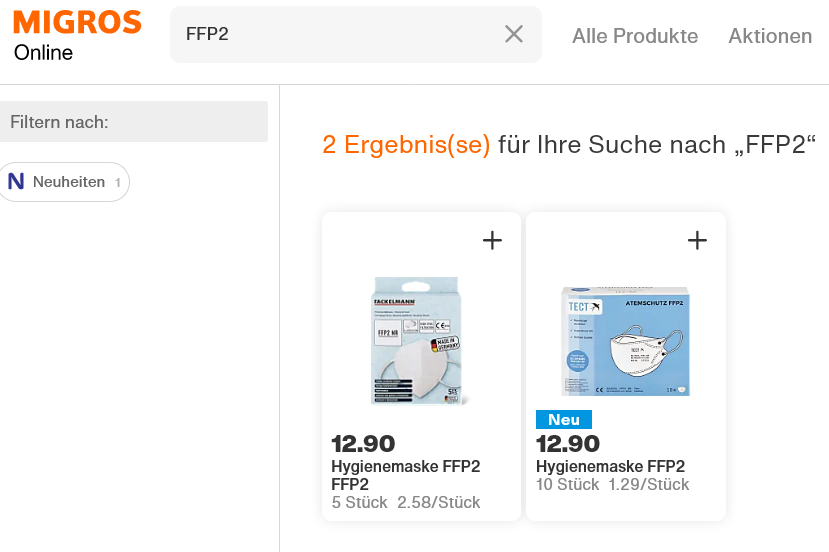The width and height of the screenshot is (829, 552).
Task: Click the new 10-pack mask's 12.90 price
Action: click(568, 443)
